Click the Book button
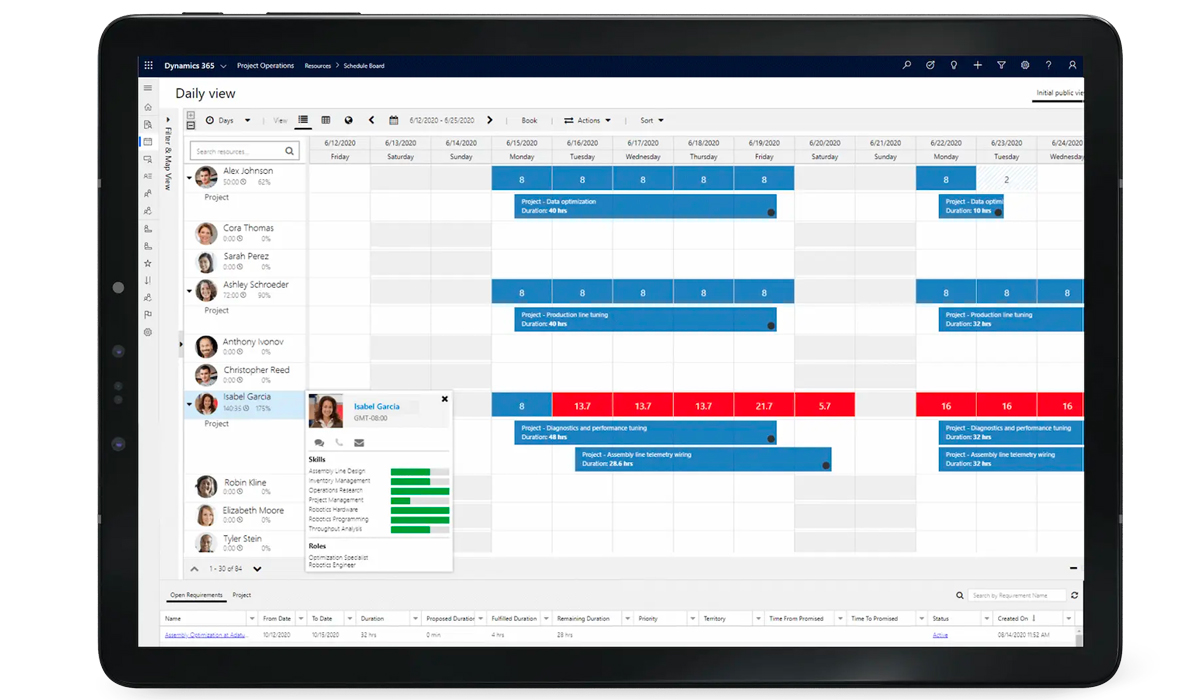 [x=529, y=119]
